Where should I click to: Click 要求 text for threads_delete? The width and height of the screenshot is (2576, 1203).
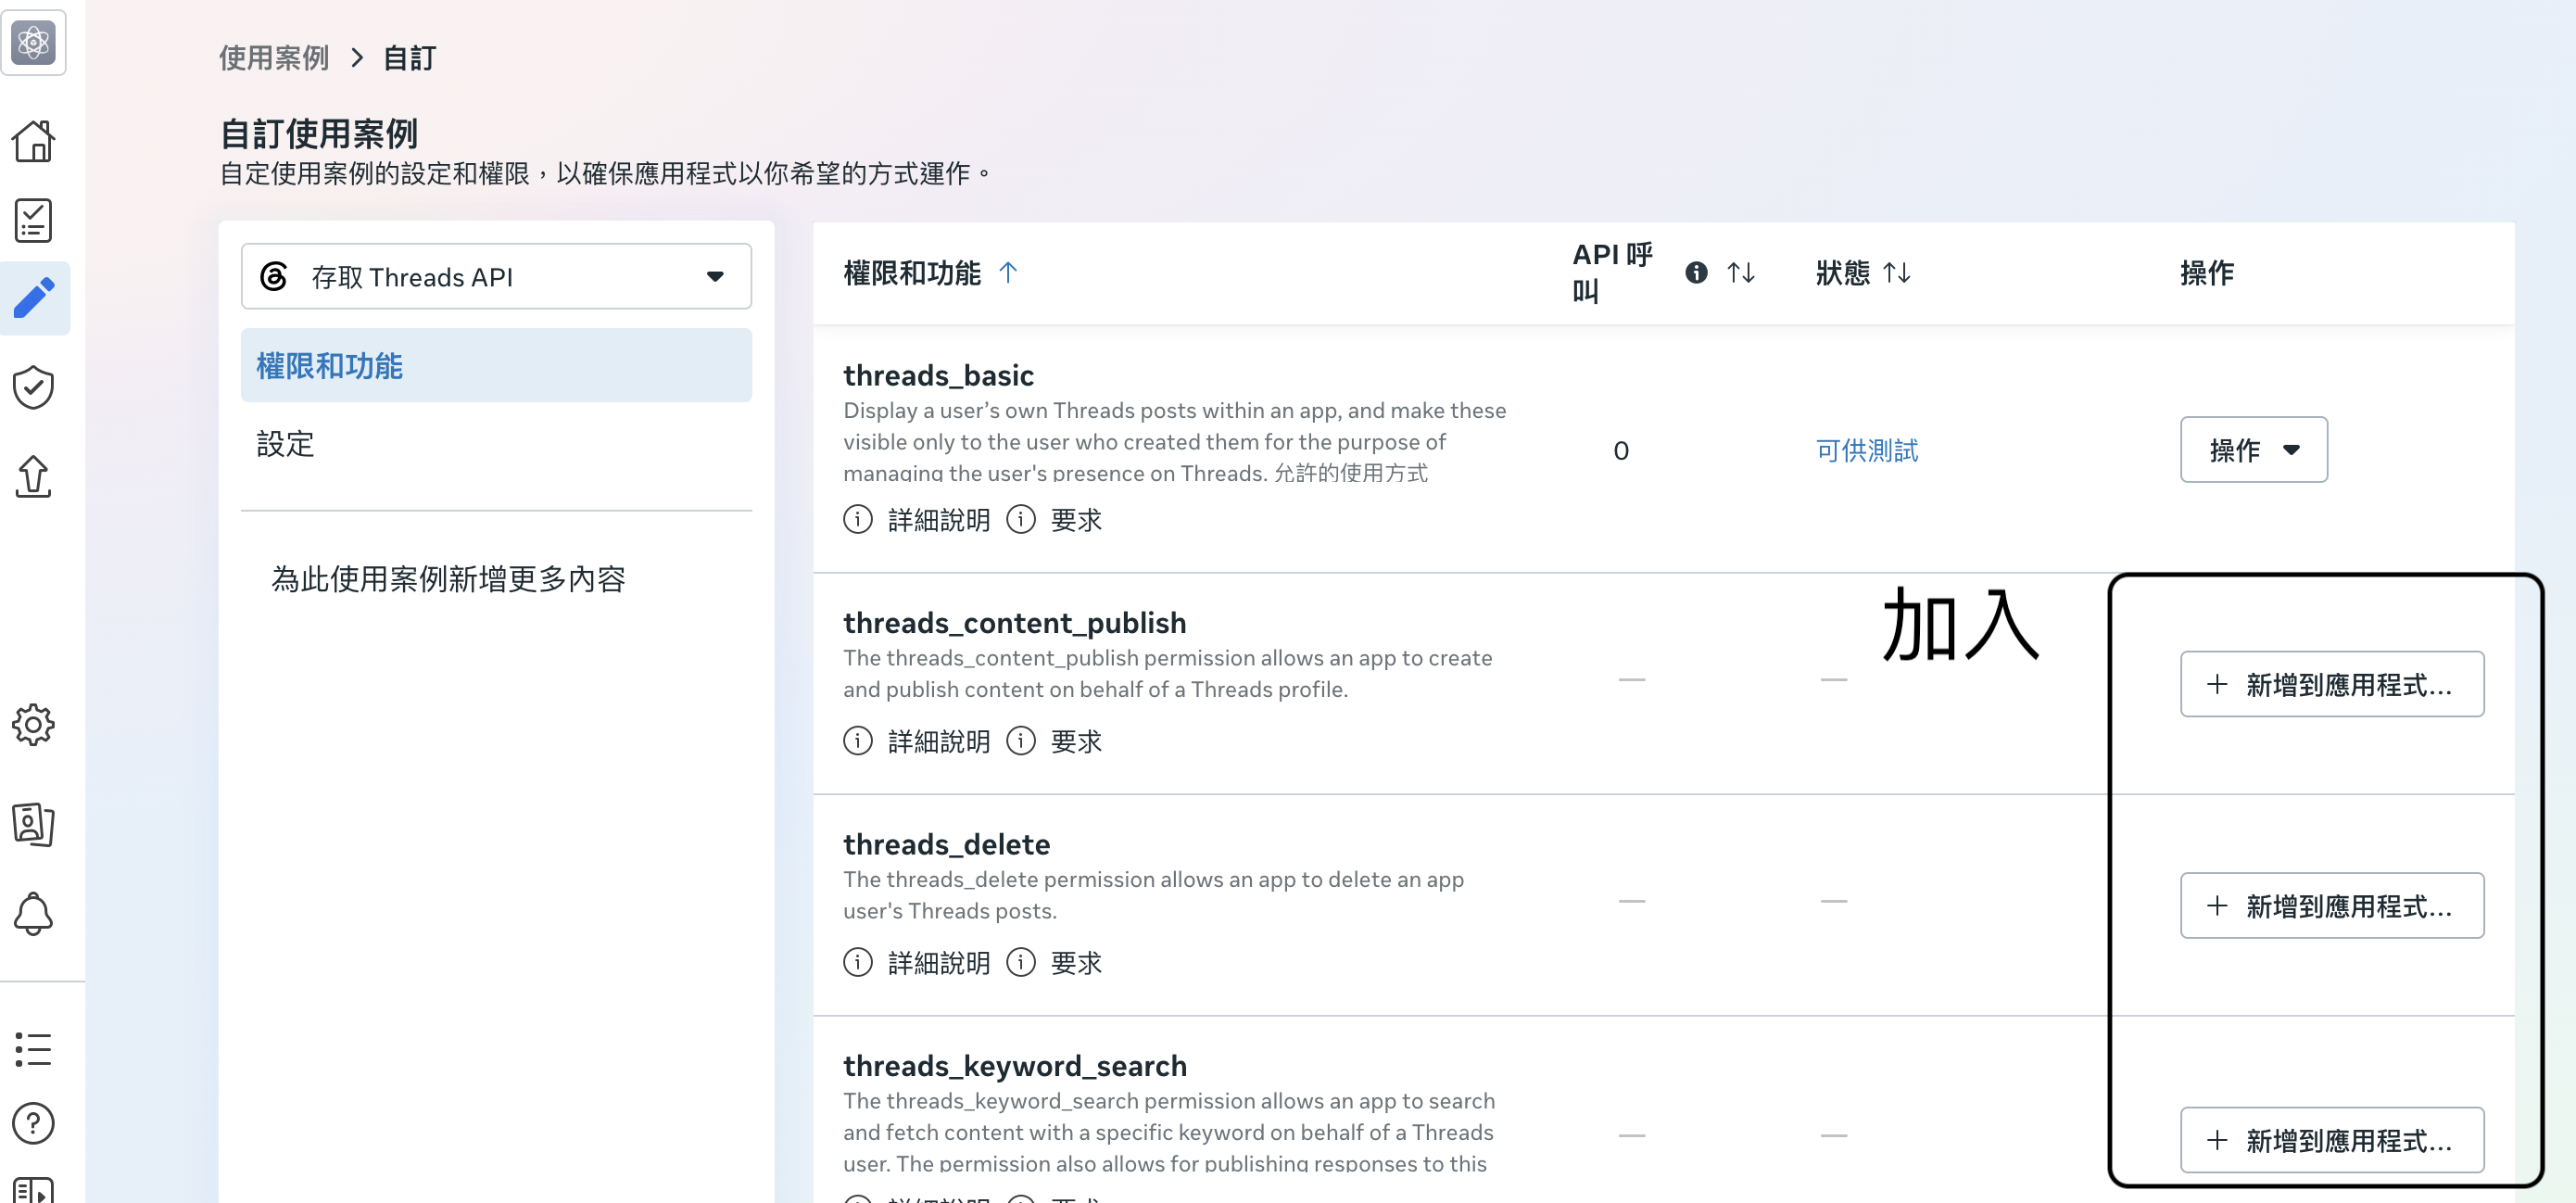click(1076, 963)
